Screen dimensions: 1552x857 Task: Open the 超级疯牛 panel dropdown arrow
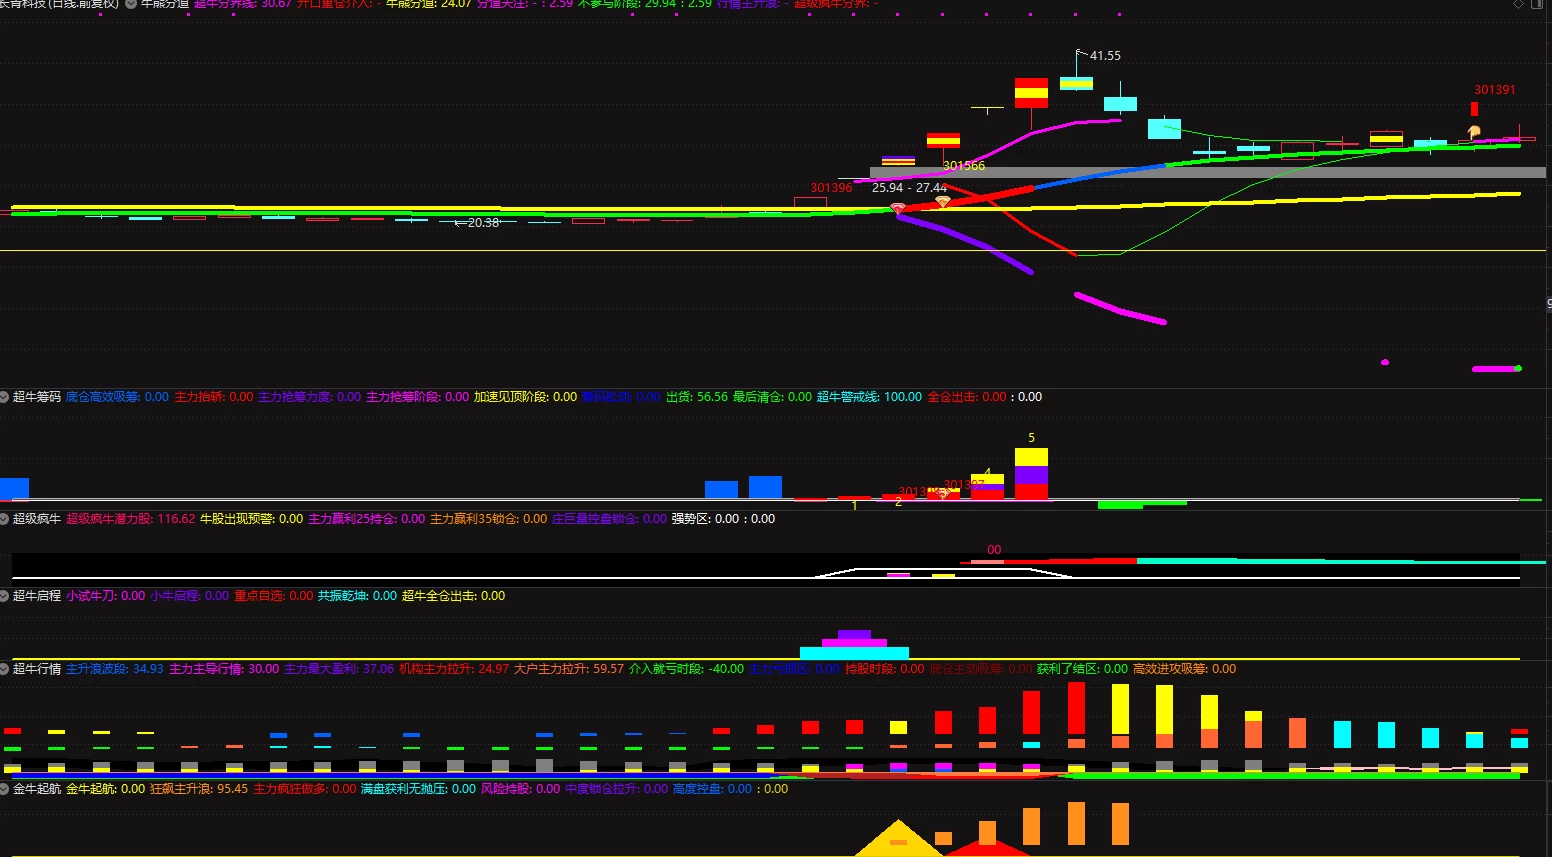pos(5,519)
